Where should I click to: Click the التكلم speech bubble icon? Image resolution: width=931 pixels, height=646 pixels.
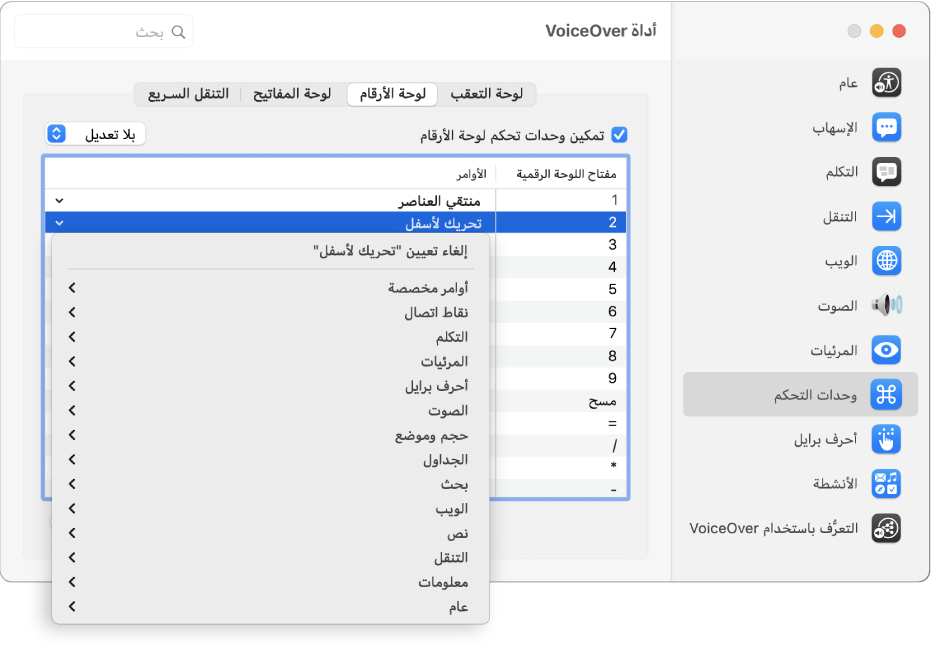885,172
